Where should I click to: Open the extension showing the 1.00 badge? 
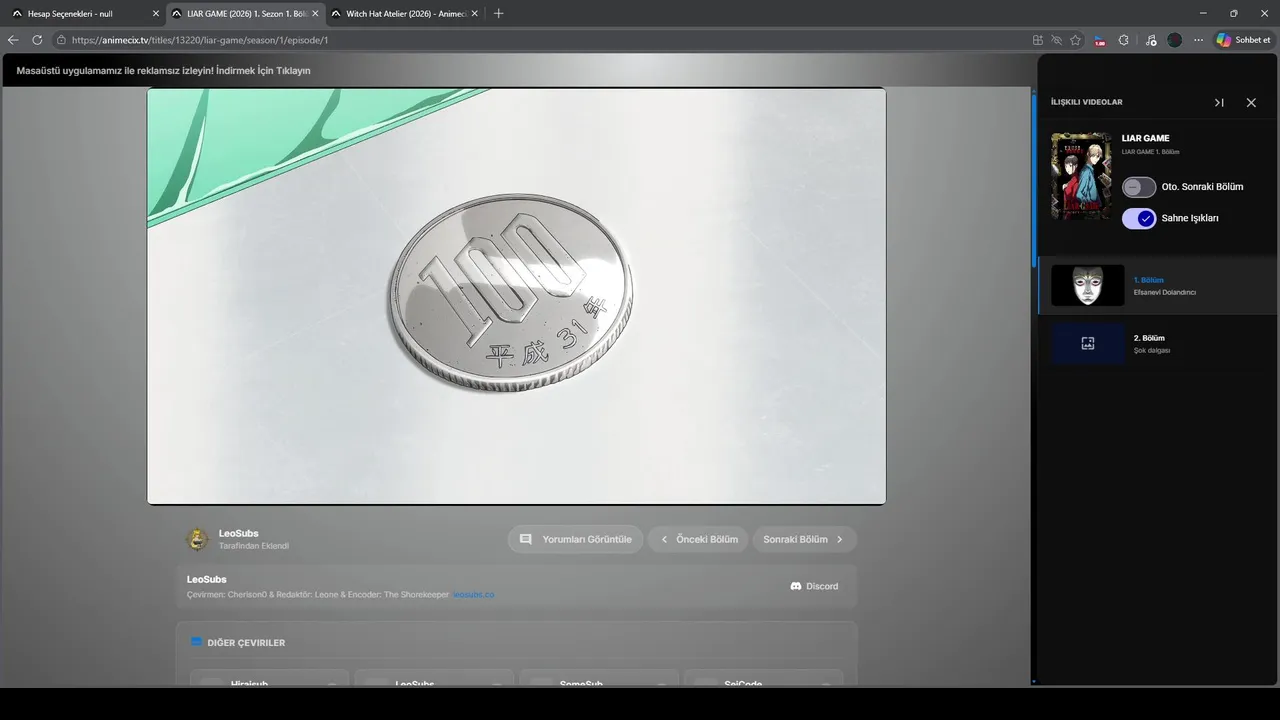pos(1100,40)
